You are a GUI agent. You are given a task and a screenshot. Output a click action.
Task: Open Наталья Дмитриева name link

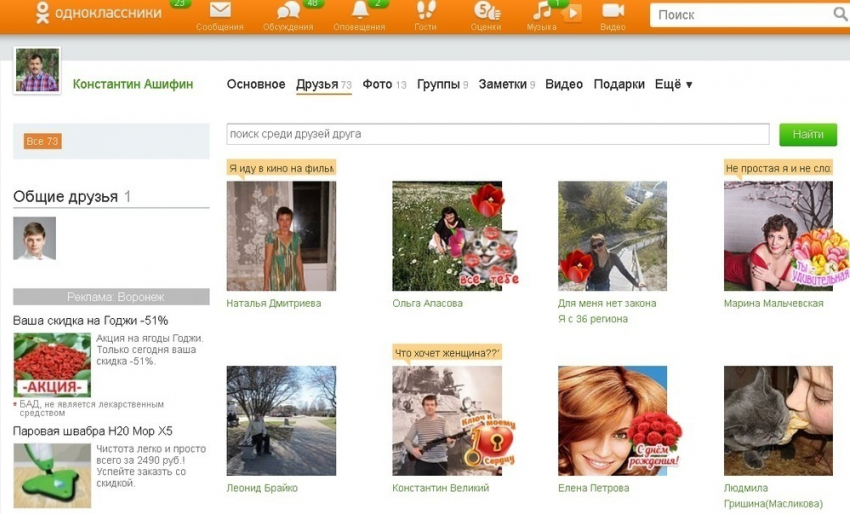[274, 304]
